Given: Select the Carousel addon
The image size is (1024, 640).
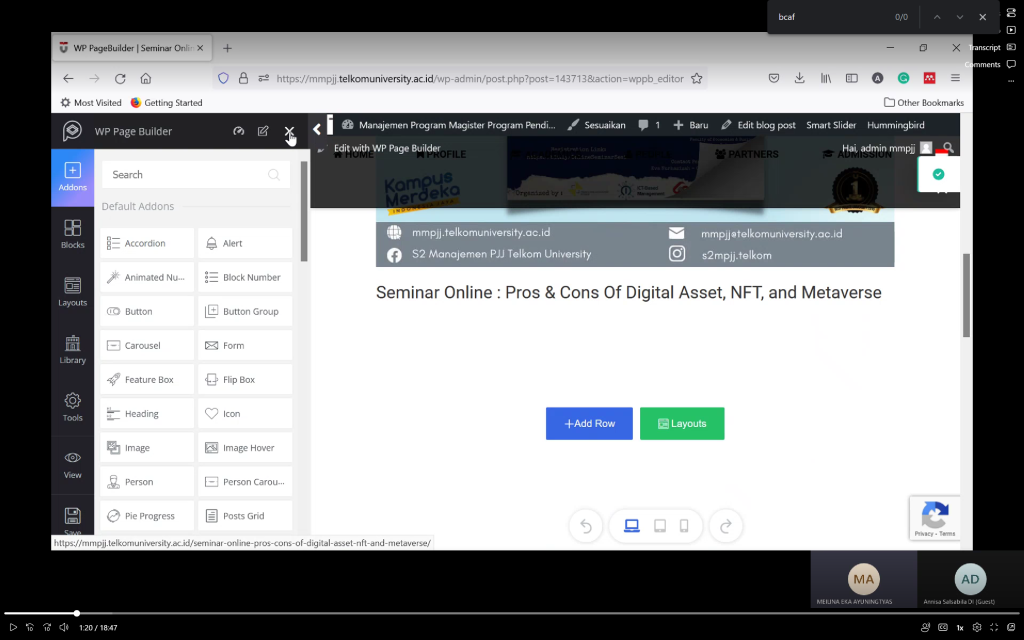Looking at the screenshot, I should click(x=147, y=345).
